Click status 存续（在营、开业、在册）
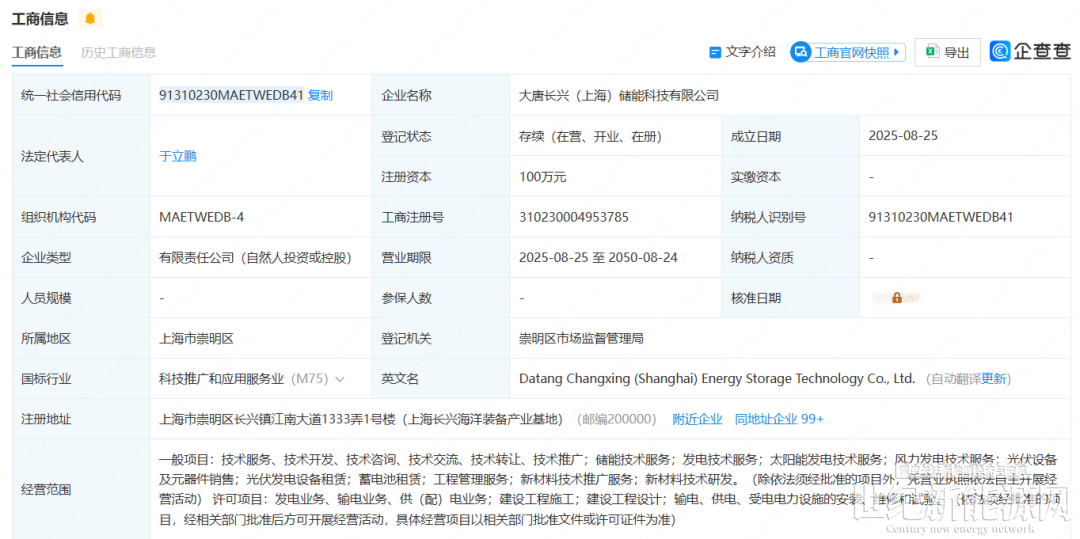Screen dimensions: 1080x539 tap(590, 136)
